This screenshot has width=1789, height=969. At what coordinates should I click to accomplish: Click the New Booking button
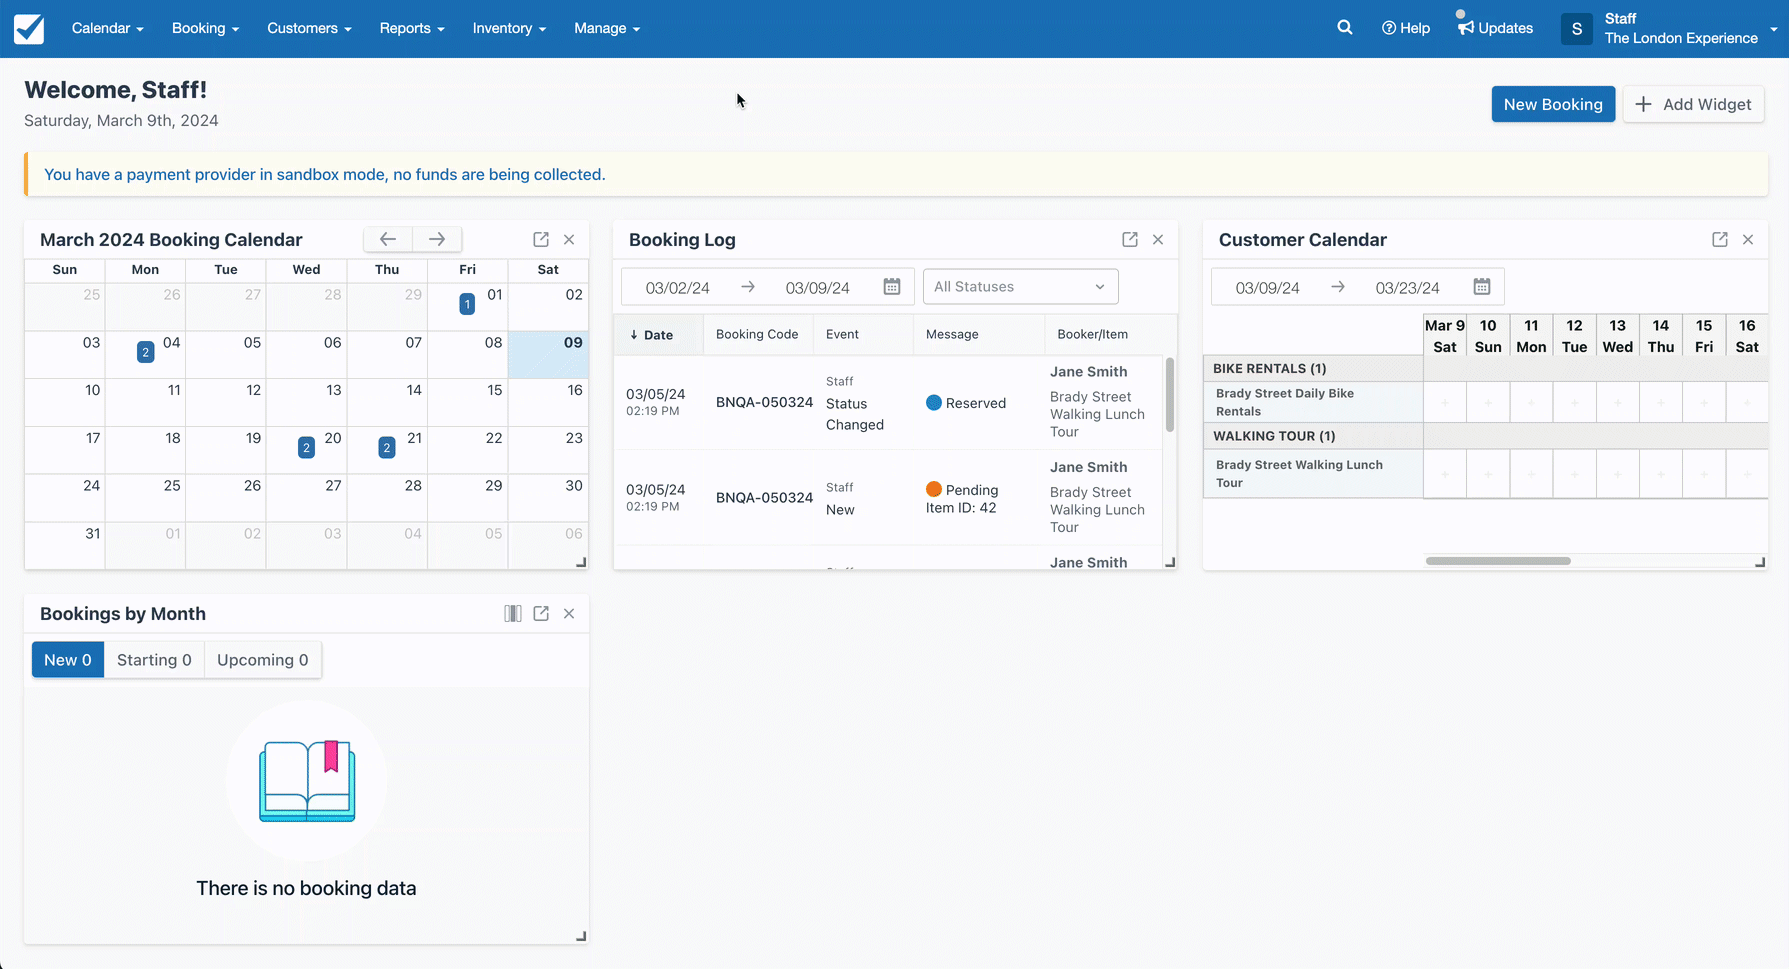[x=1553, y=104]
